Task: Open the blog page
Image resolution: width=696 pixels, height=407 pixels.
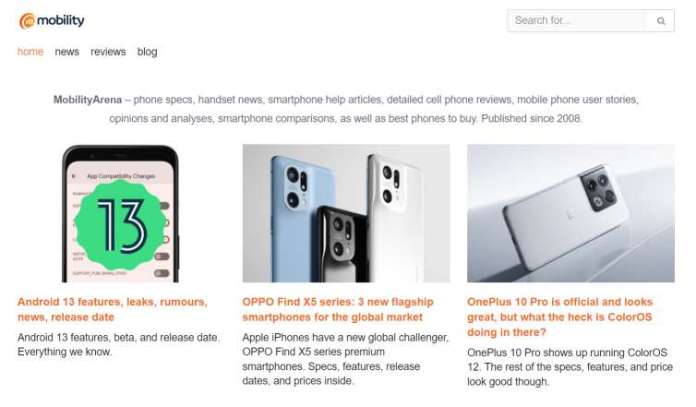Action: [x=147, y=52]
